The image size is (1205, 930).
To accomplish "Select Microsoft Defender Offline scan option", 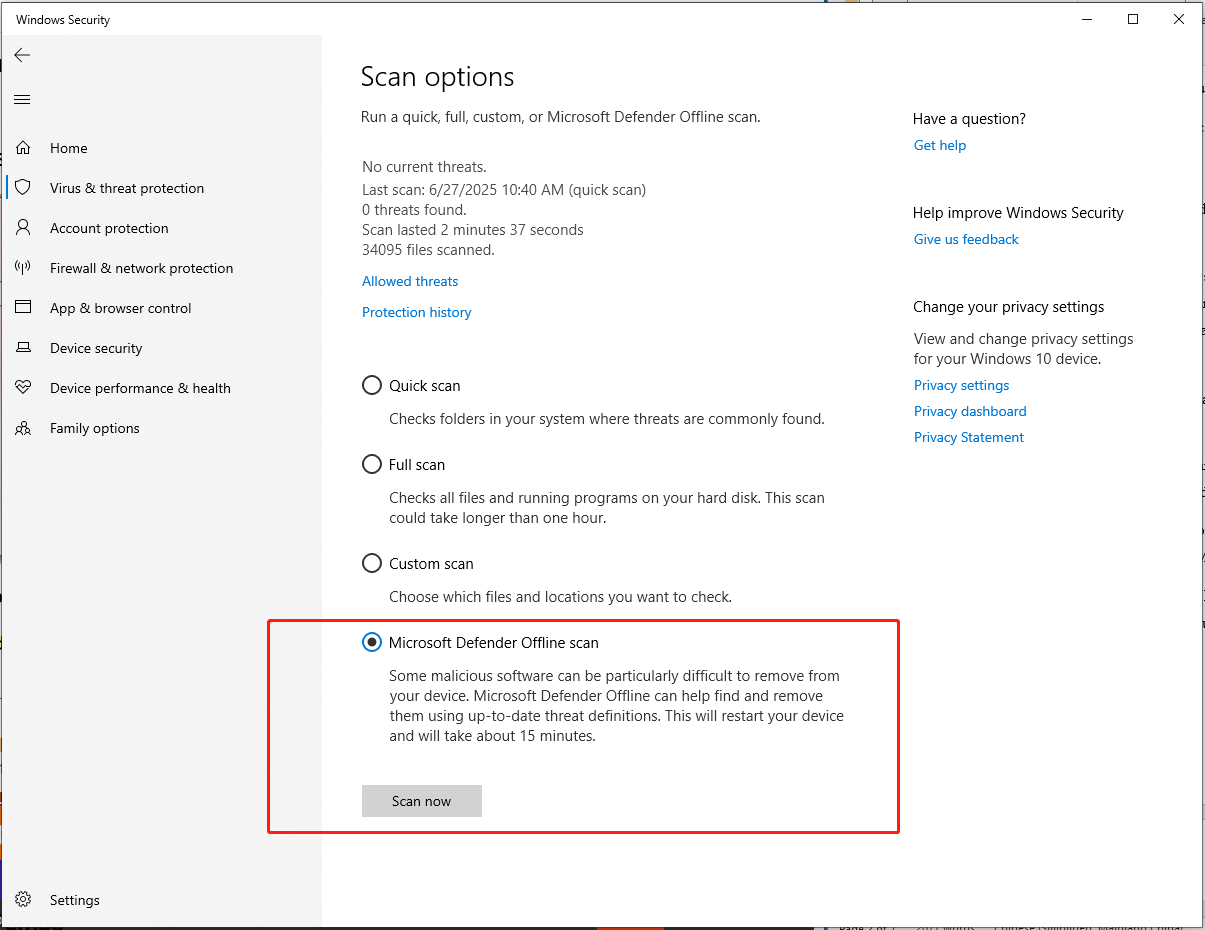I will coord(372,643).
